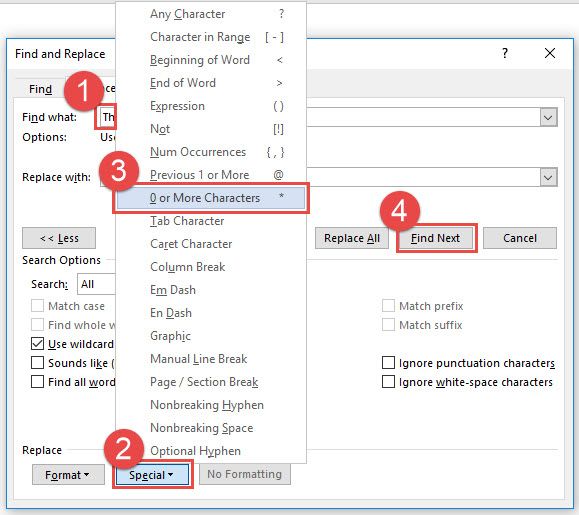579x515 pixels.
Task: Choose Any Character from the Special menu
Action: pos(211,14)
